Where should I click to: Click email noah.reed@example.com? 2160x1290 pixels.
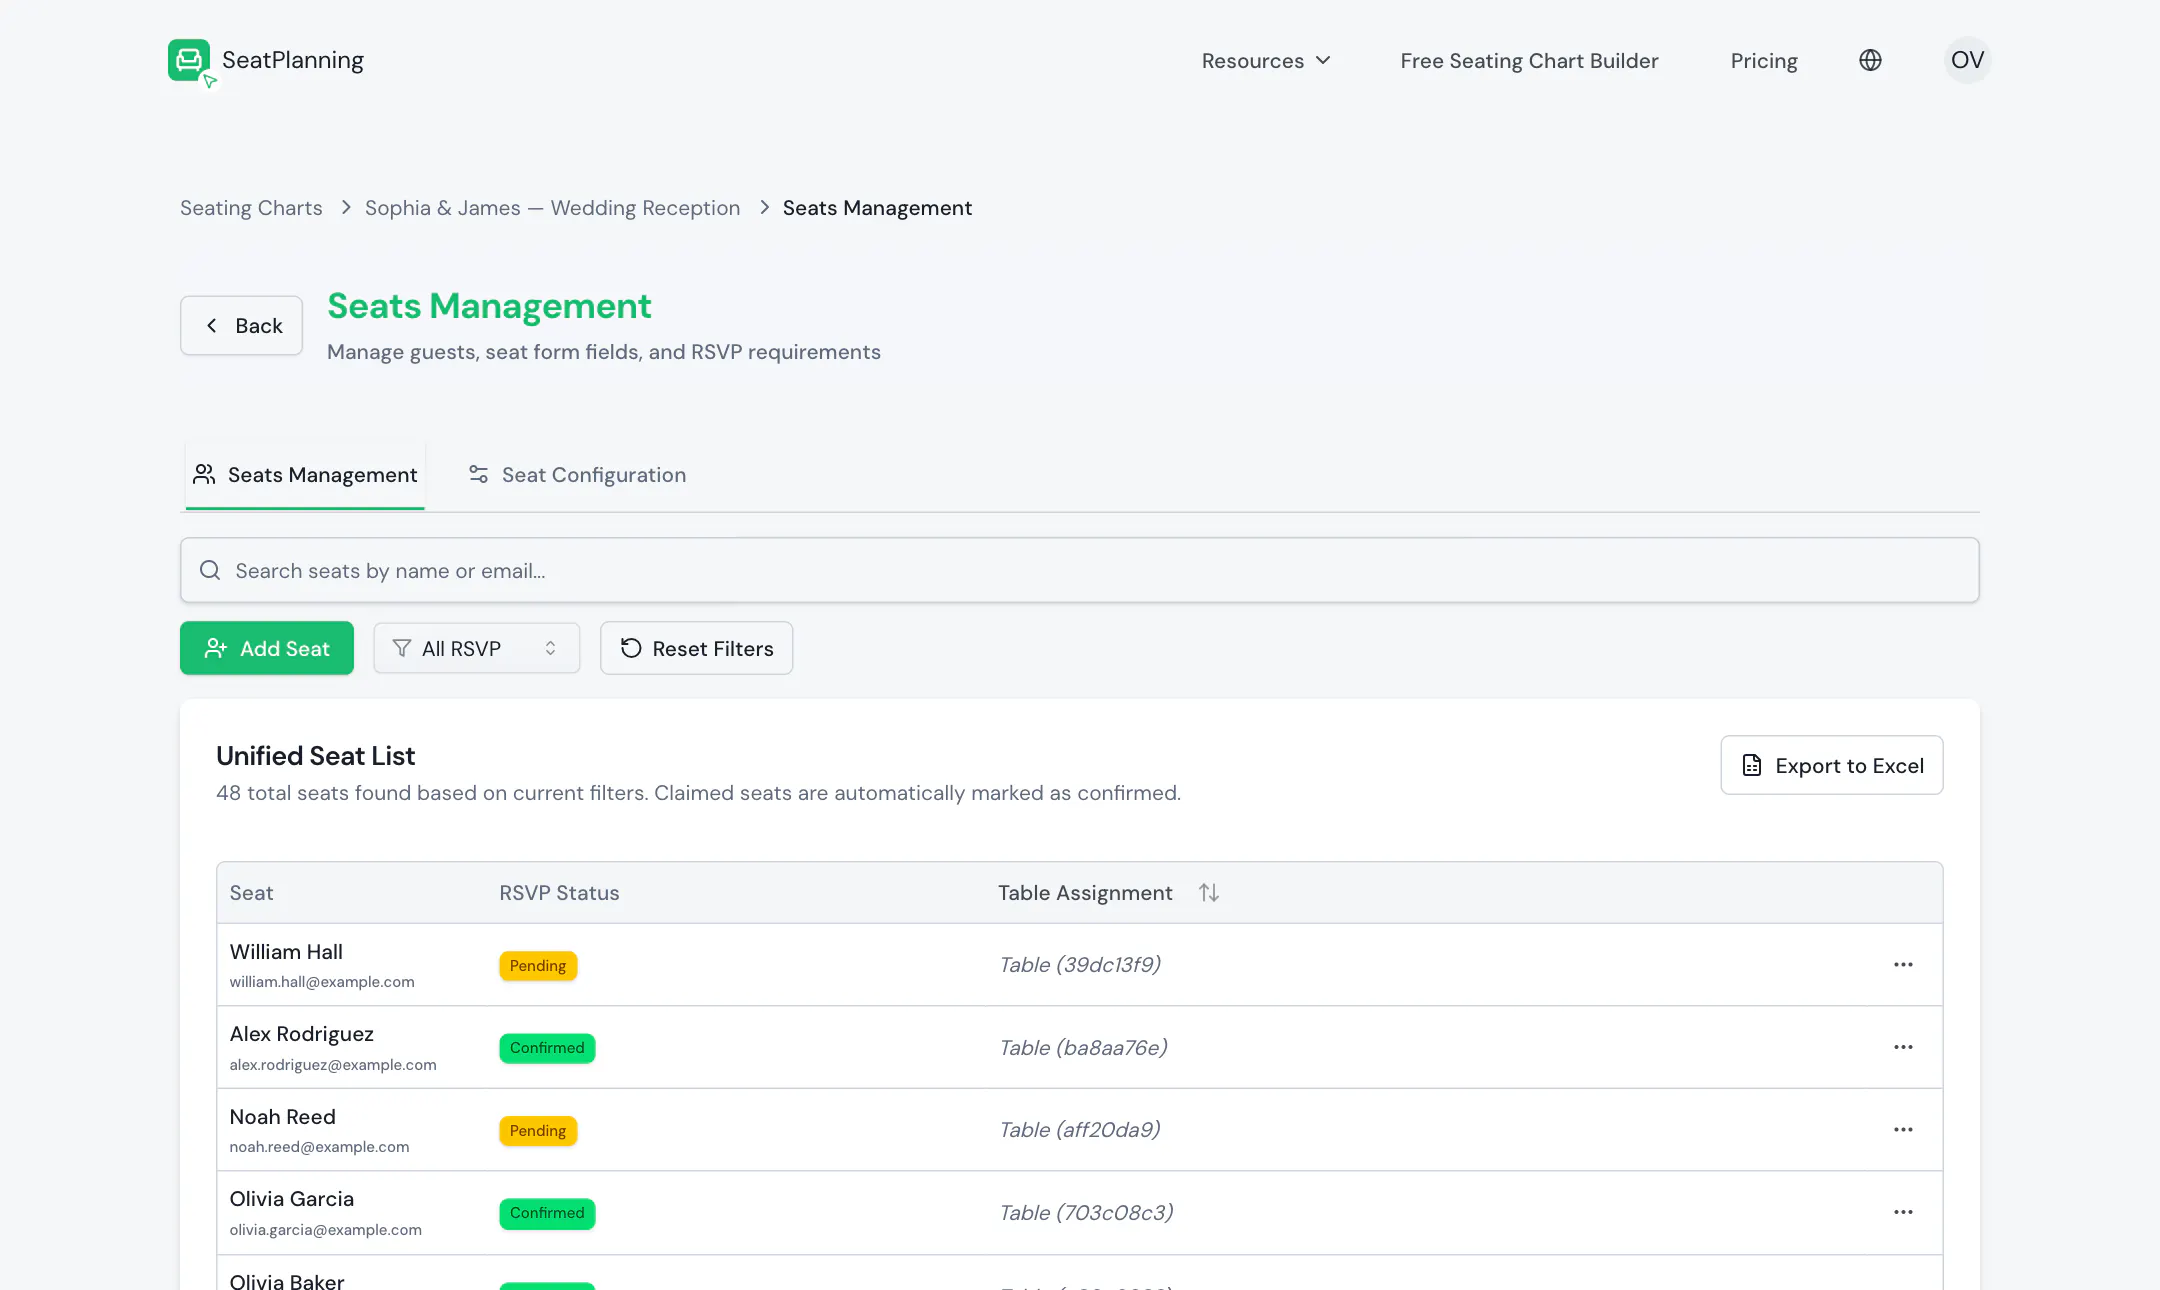(x=319, y=1147)
